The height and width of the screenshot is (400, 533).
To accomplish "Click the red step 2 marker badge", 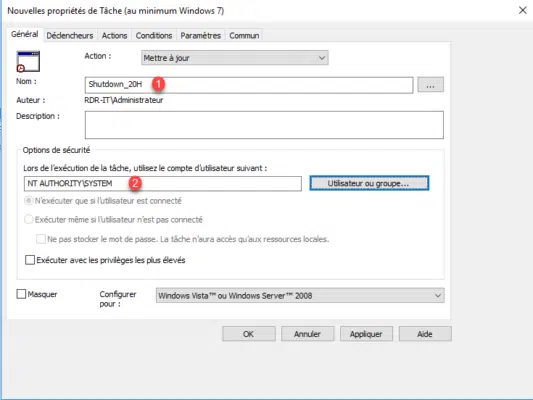I will tap(135, 183).
